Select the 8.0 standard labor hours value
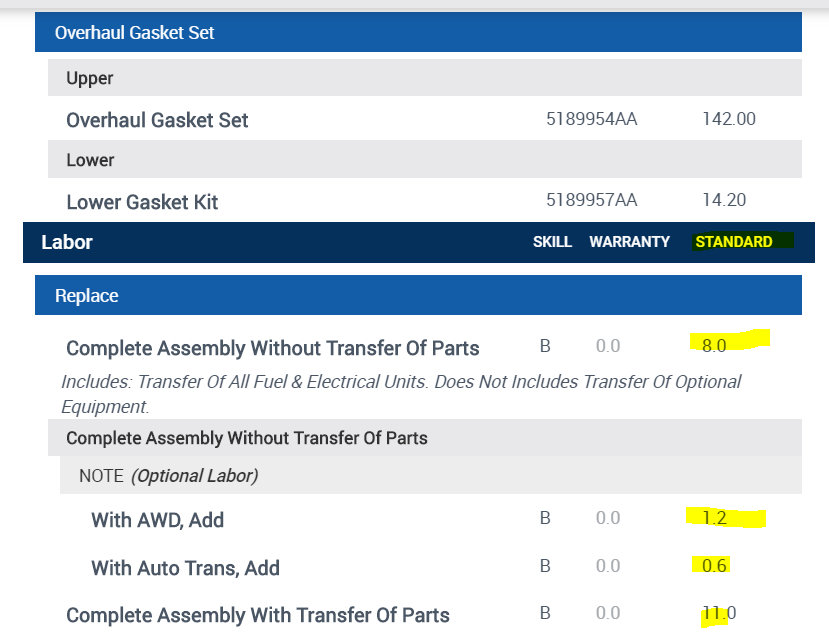Screen dimensions: 829x636 point(713,345)
